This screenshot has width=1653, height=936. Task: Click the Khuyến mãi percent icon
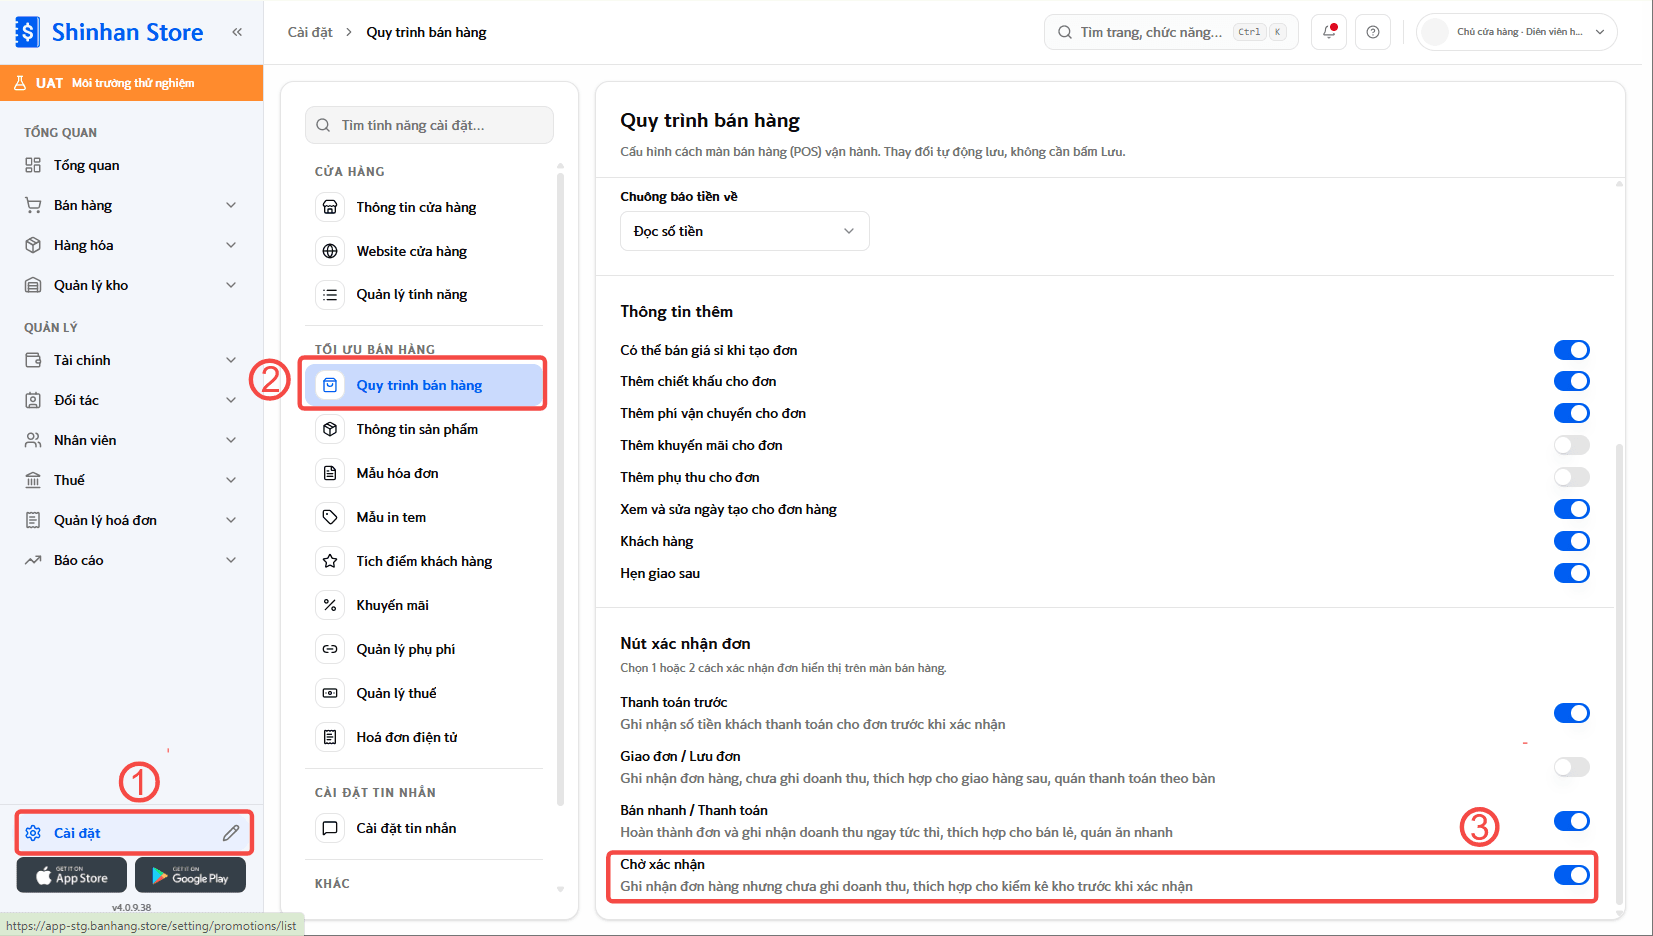[330, 605]
